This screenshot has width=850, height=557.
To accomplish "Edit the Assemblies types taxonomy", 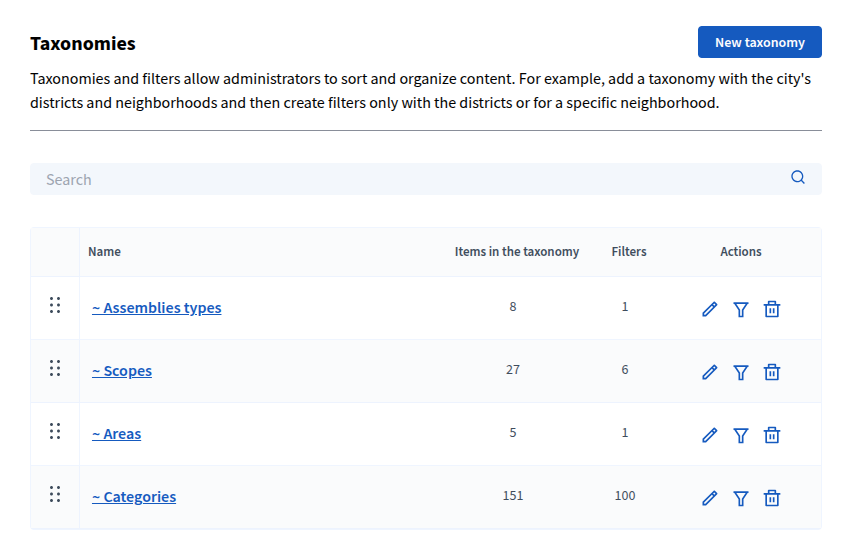I will pyautogui.click(x=710, y=309).
